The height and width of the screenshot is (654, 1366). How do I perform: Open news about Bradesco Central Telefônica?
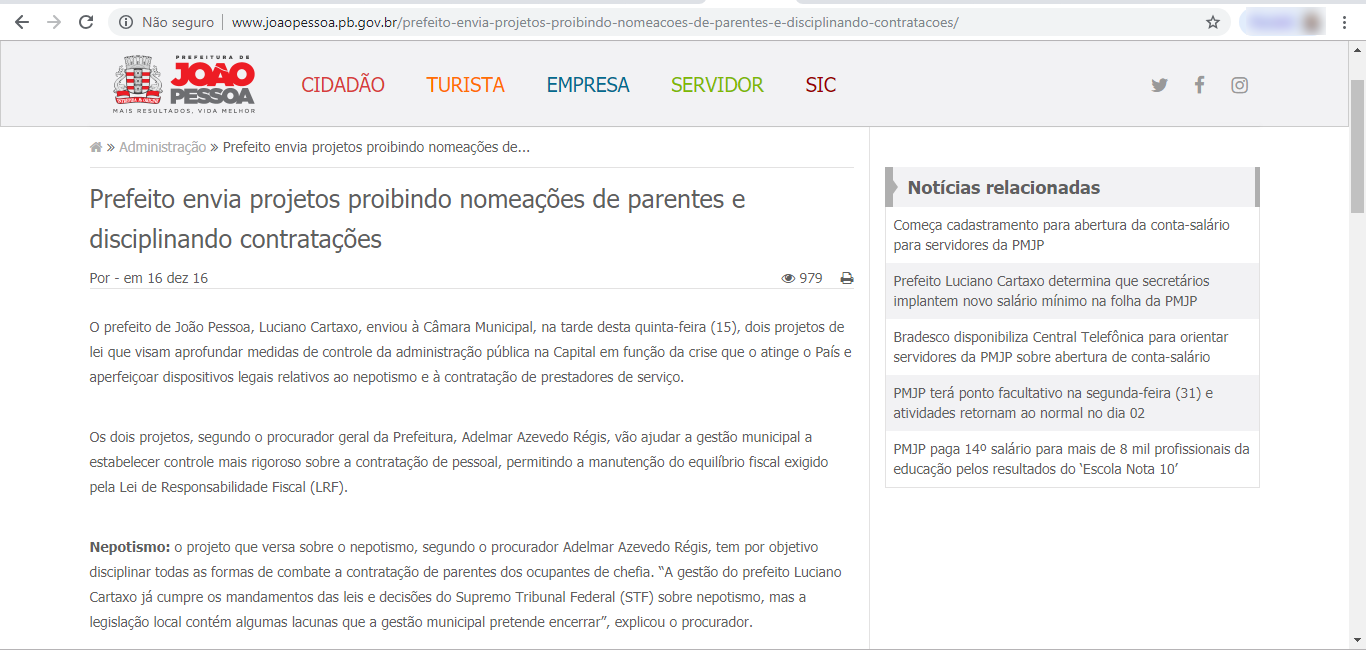coord(1061,347)
